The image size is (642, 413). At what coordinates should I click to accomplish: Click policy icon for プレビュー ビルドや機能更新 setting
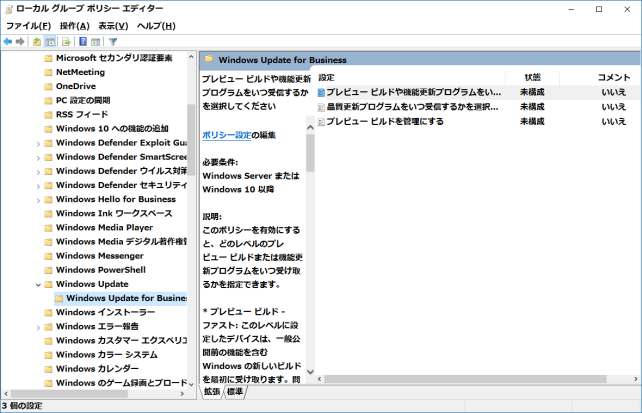321,93
